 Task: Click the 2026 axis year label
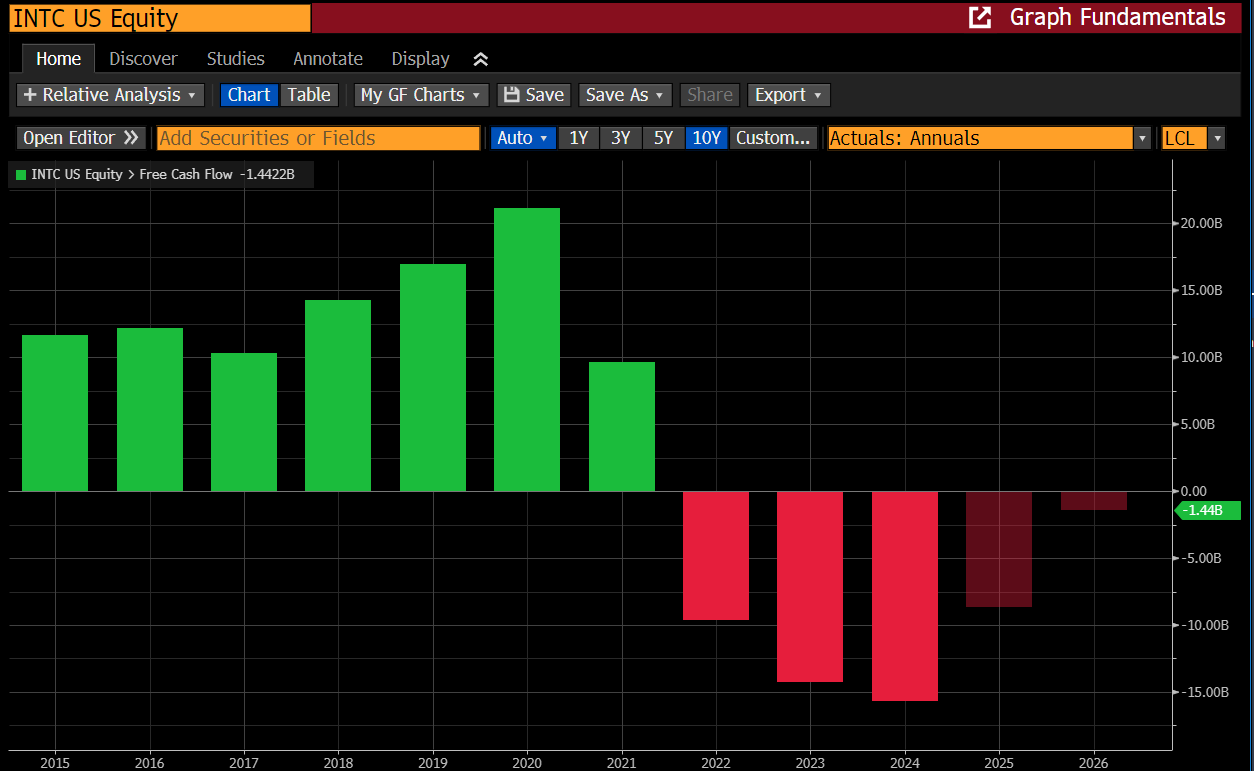point(1094,762)
